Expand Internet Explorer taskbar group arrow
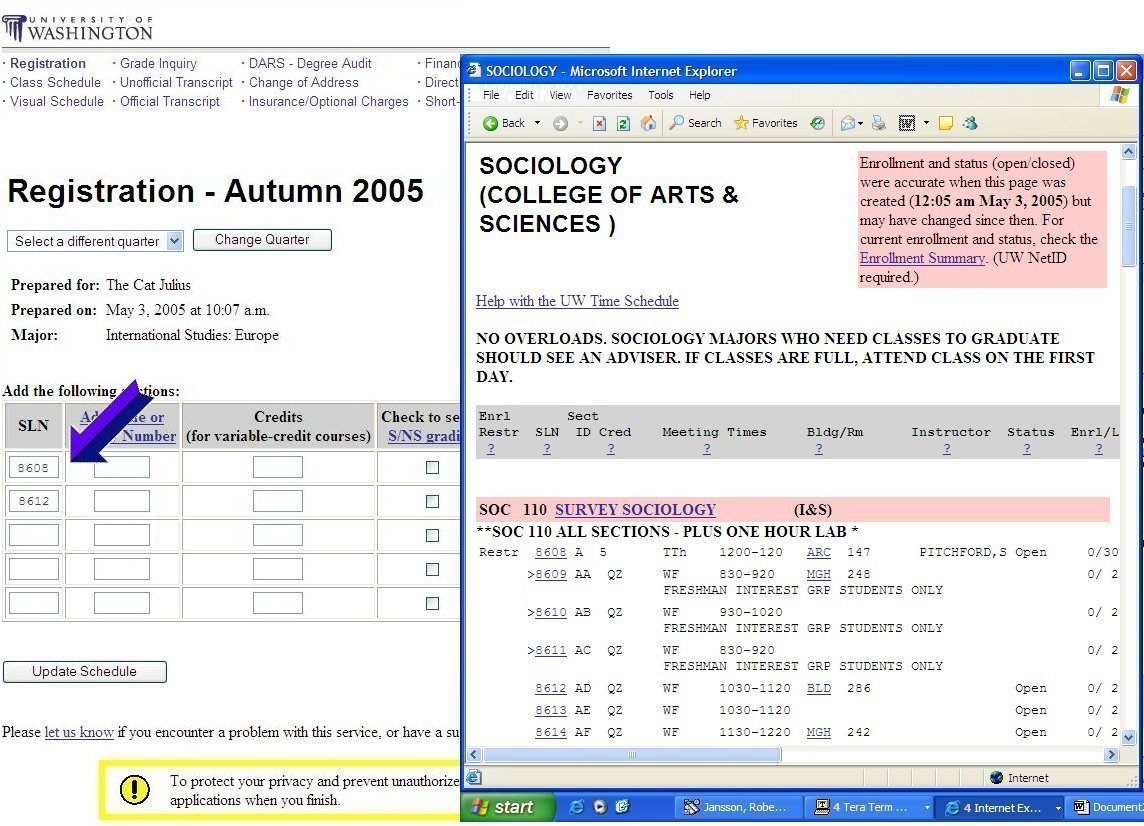The width and height of the screenshot is (1144, 826). pos(1058,808)
